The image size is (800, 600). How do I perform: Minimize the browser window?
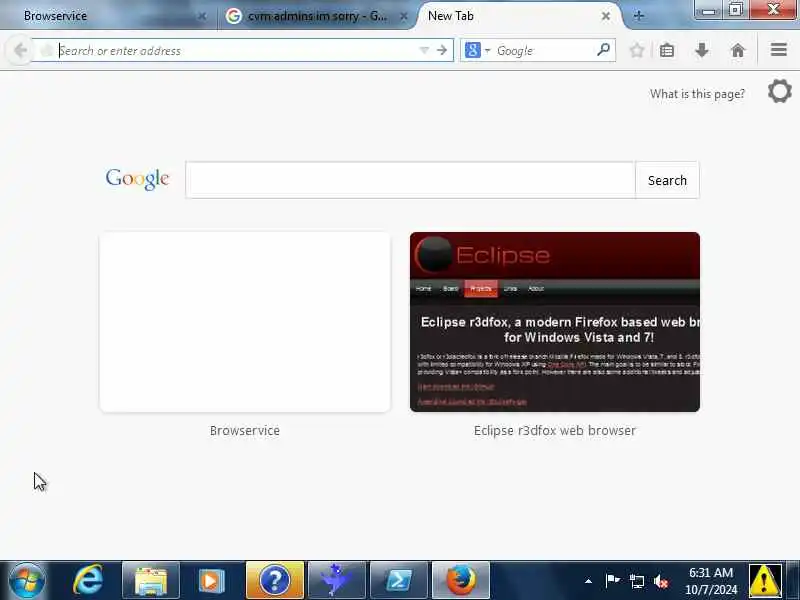tap(708, 10)
